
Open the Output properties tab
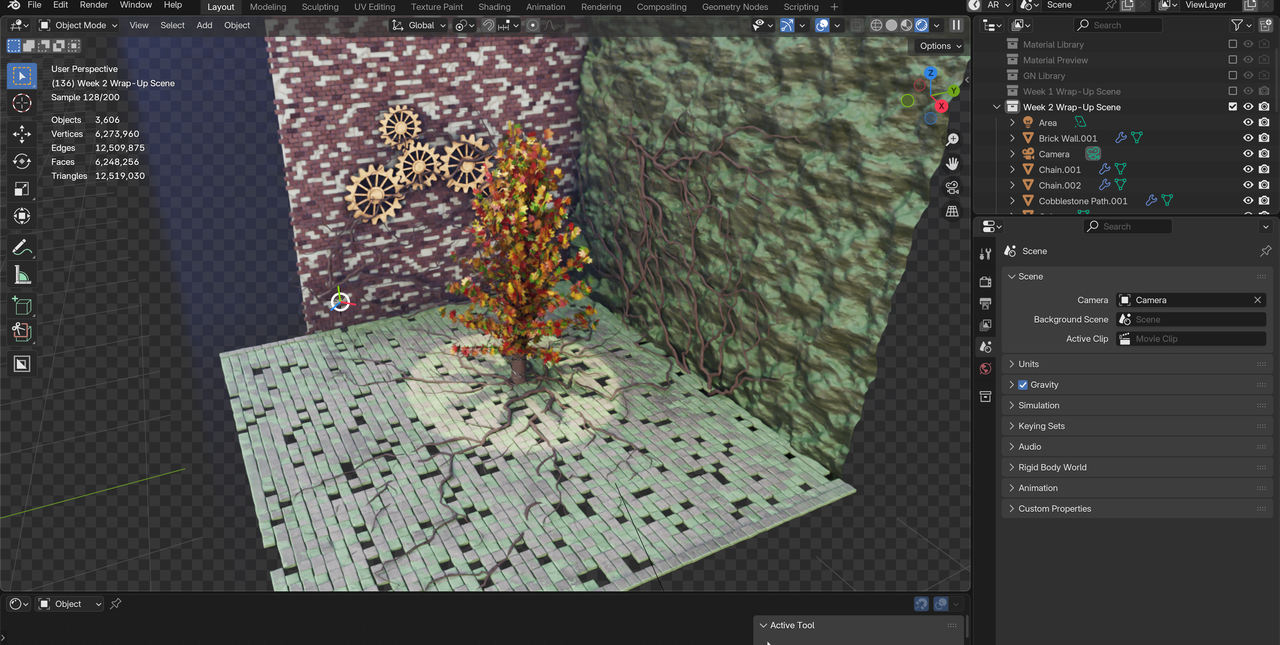pos(985,303)
